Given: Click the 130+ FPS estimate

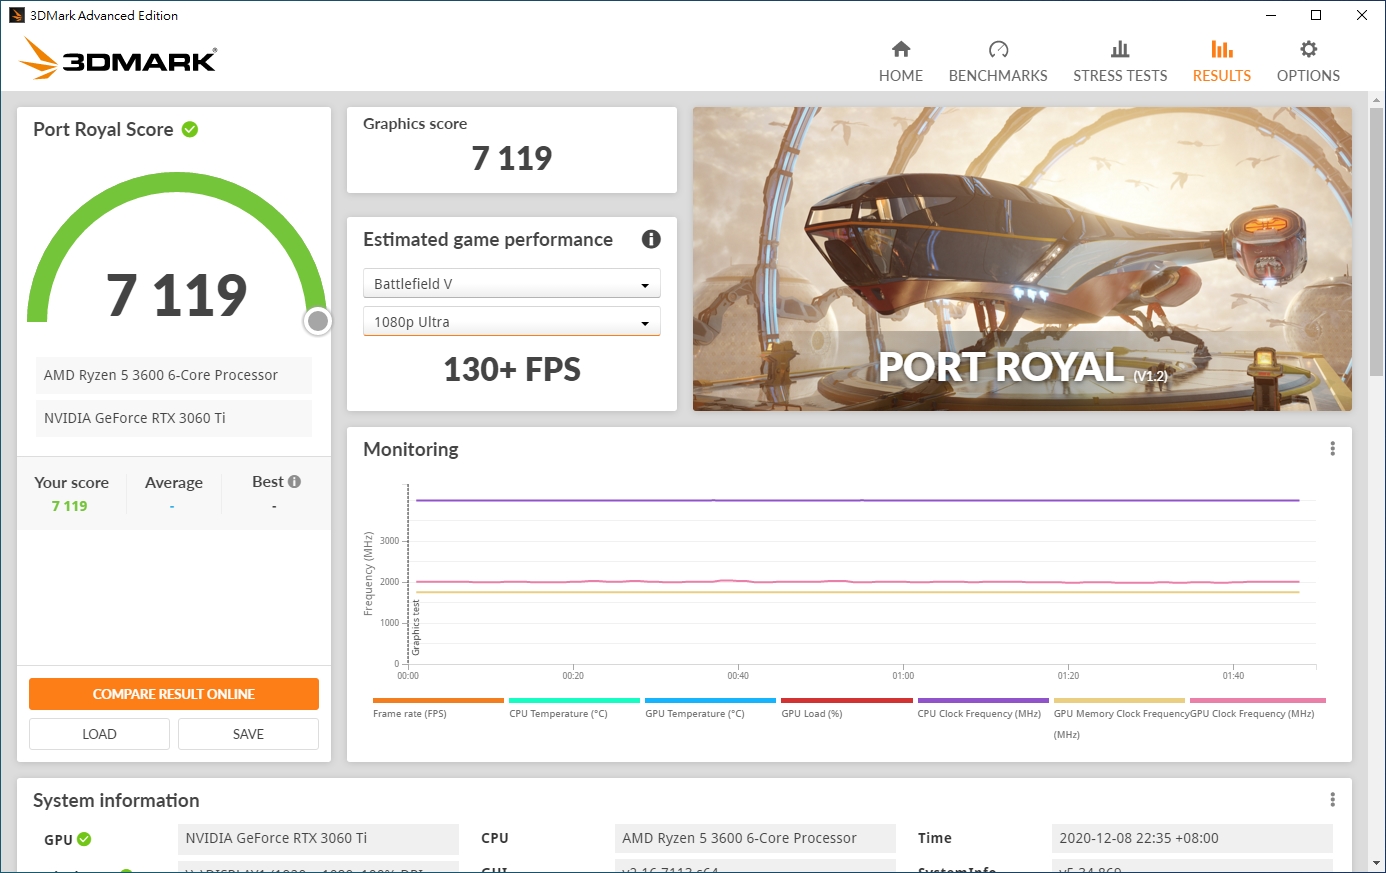Looking at the screenshot, I should point(511,370).
